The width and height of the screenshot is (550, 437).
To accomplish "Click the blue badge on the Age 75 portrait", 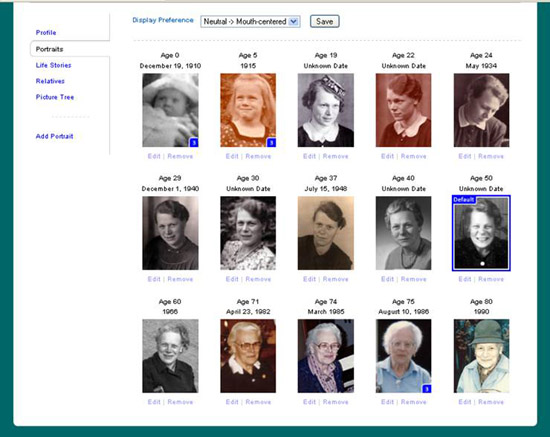I will coord(427,389).
